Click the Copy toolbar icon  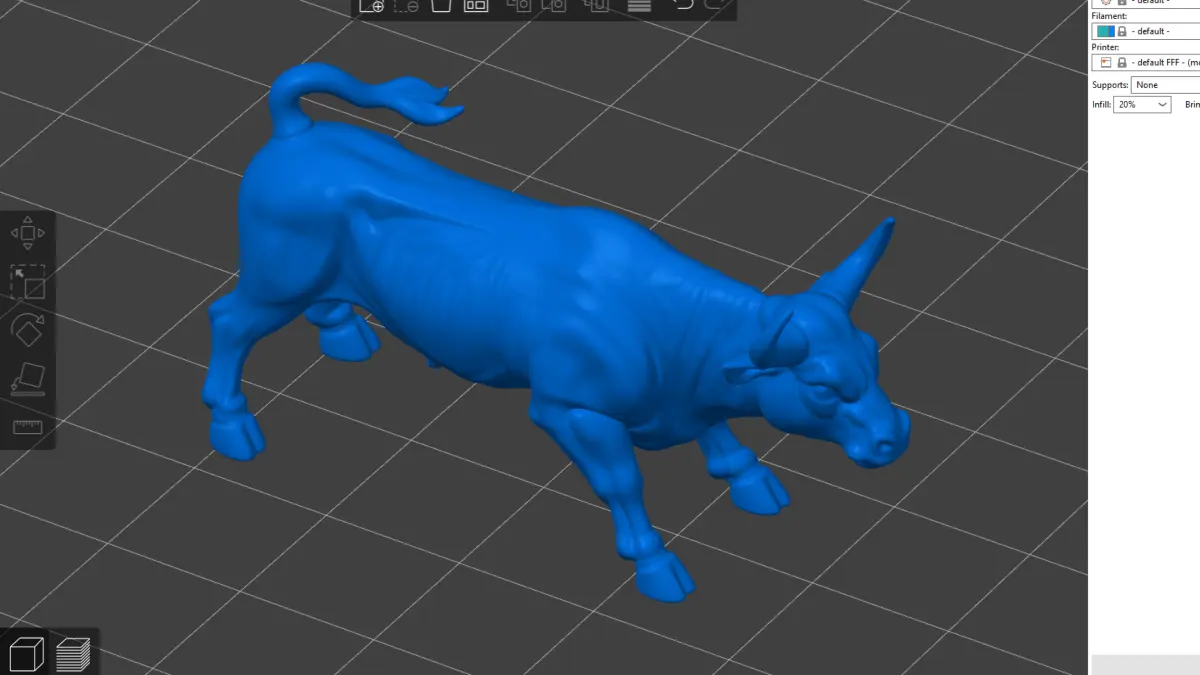(519, 5)
